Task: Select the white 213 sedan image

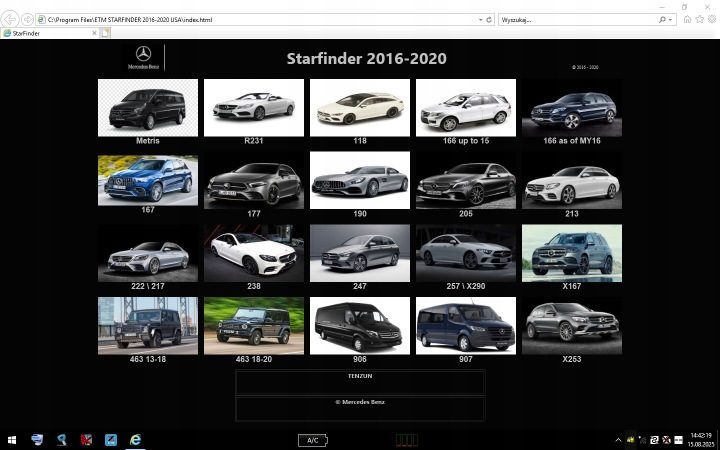Action: click(572, 180)
